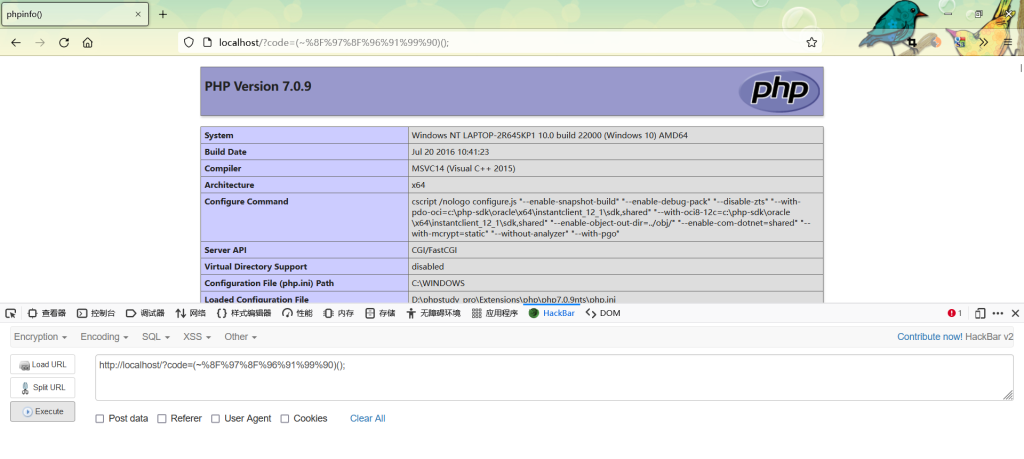Toggle the Cookies checkbox
The height and width of the screenshot is (459, 1024).
[x=285, y=418]
